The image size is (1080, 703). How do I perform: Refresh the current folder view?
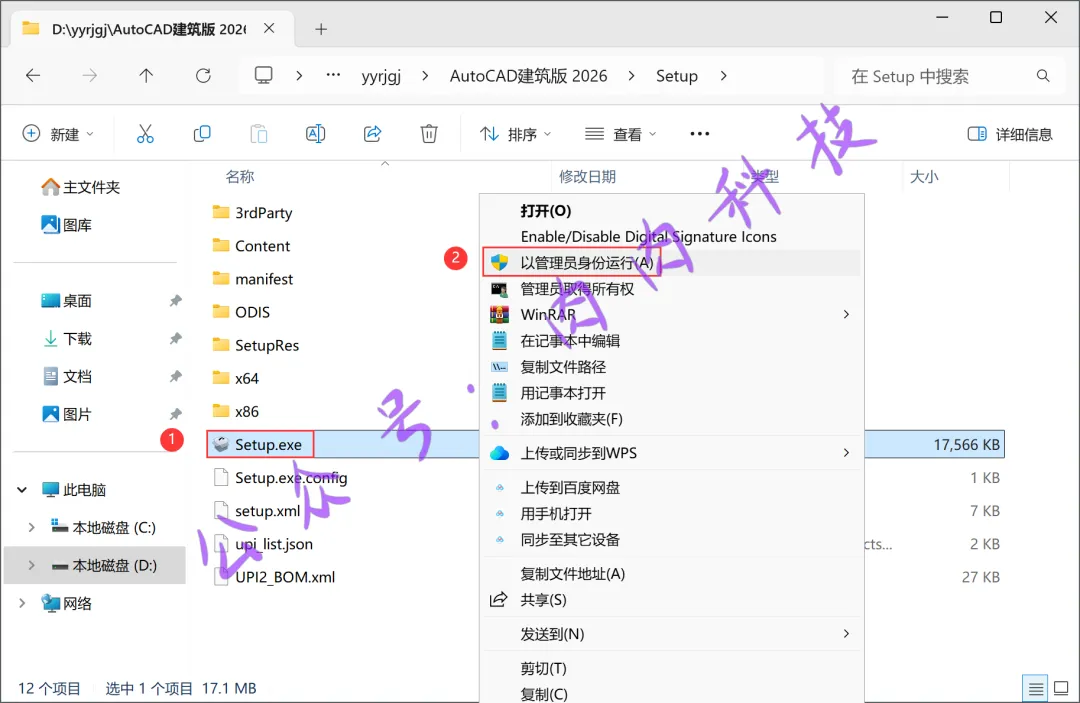point(203,76)
